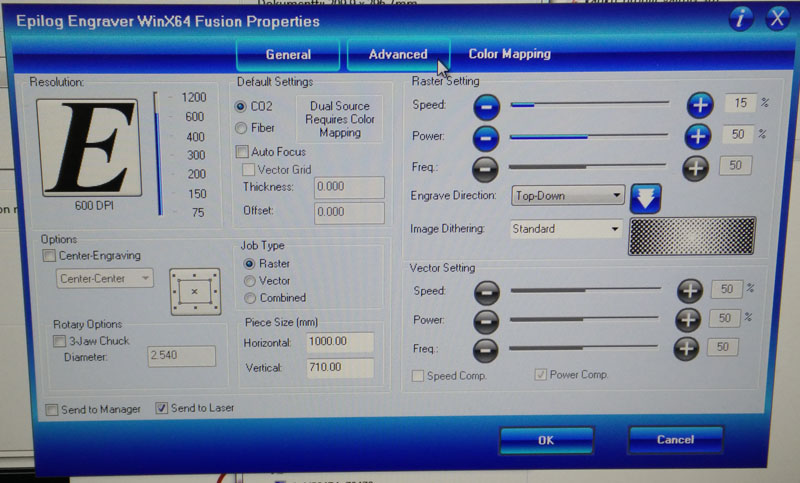Click the Cancel button
This screenshot has height=483, width=800.
675,440
